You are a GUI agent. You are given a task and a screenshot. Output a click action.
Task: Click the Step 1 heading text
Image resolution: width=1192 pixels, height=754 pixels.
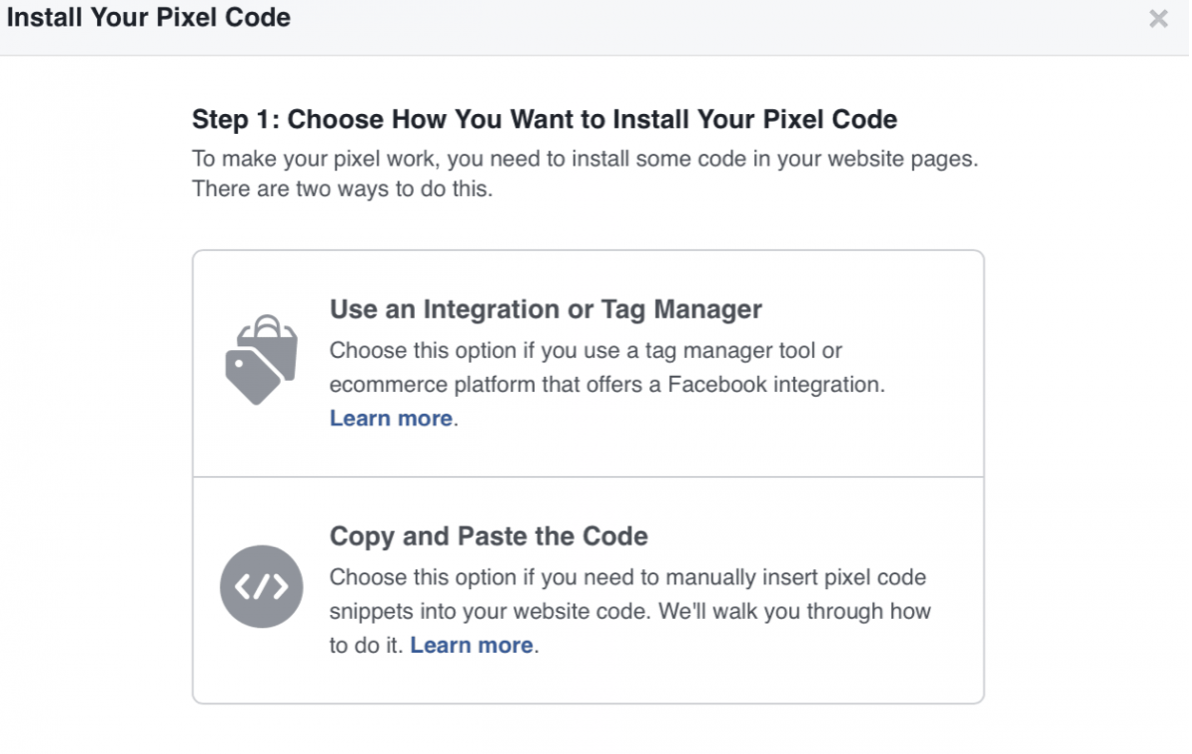click(543, 119)
